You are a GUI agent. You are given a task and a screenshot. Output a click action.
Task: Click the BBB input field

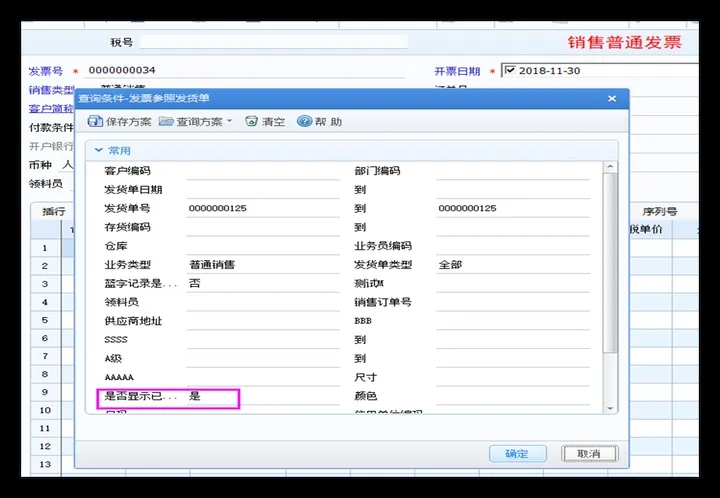[x=512, y=321]
